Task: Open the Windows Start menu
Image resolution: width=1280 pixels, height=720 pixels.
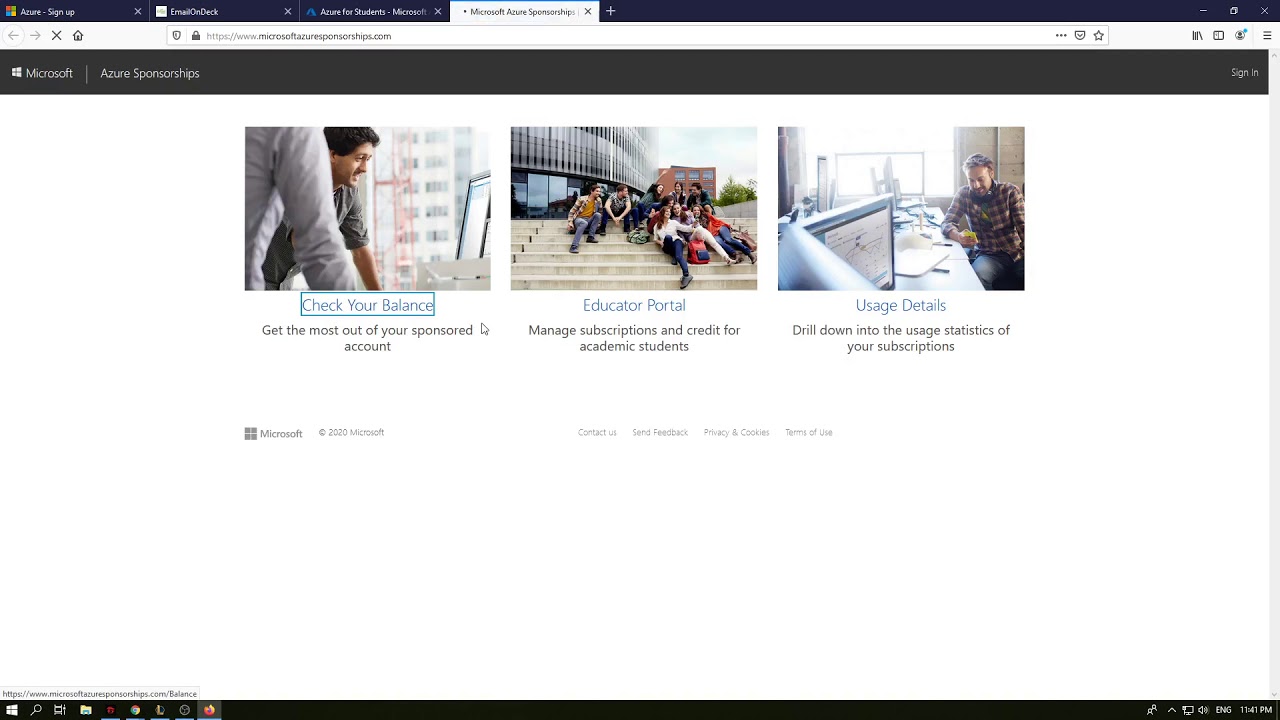Action: [x=12, y=710]
